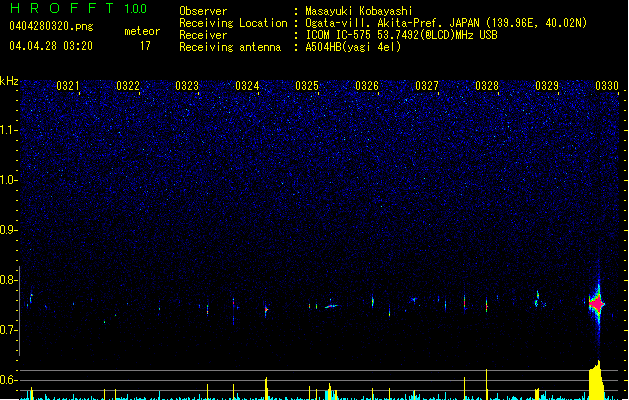Click the 0326 time axis label
Screen dimensions: 629x400
367,86
